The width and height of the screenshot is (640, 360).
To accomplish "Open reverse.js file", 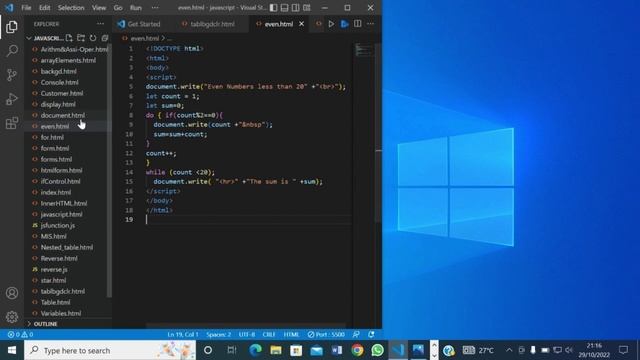I will [54, 269].
